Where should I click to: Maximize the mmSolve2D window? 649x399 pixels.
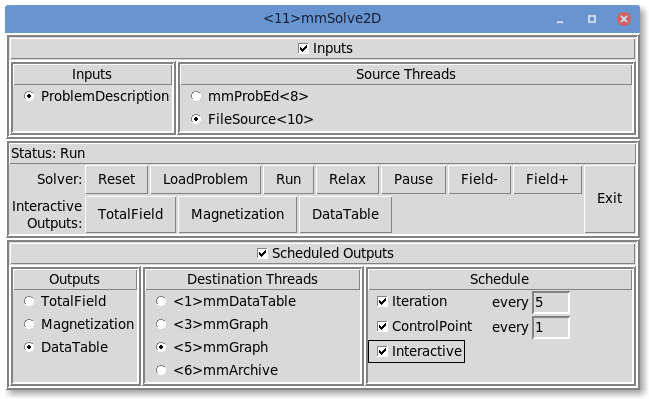(592, 19)
